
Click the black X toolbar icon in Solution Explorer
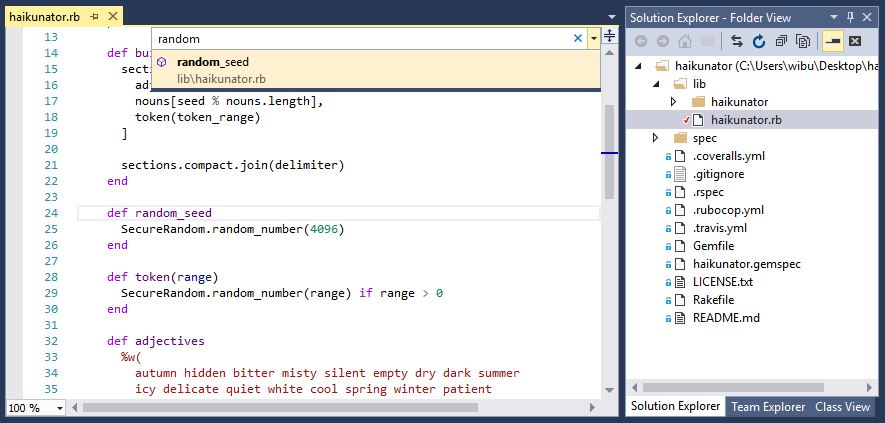pos(855,41)
